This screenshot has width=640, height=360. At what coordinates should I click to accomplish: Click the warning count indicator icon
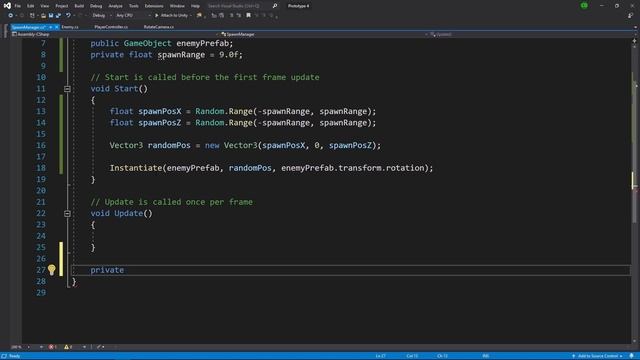pyautogui.click(x=68, y=347)
